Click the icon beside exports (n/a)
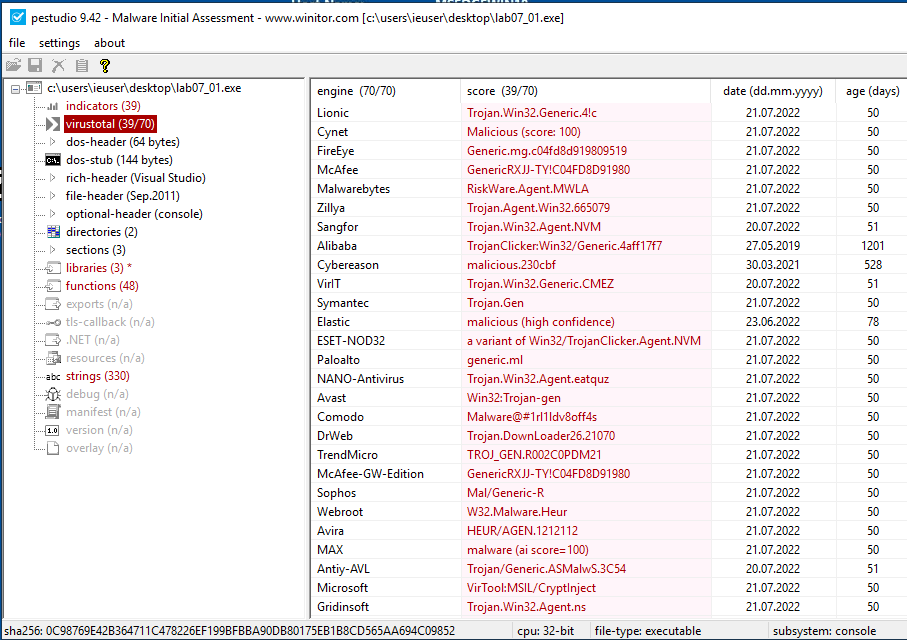 point(53,304)
